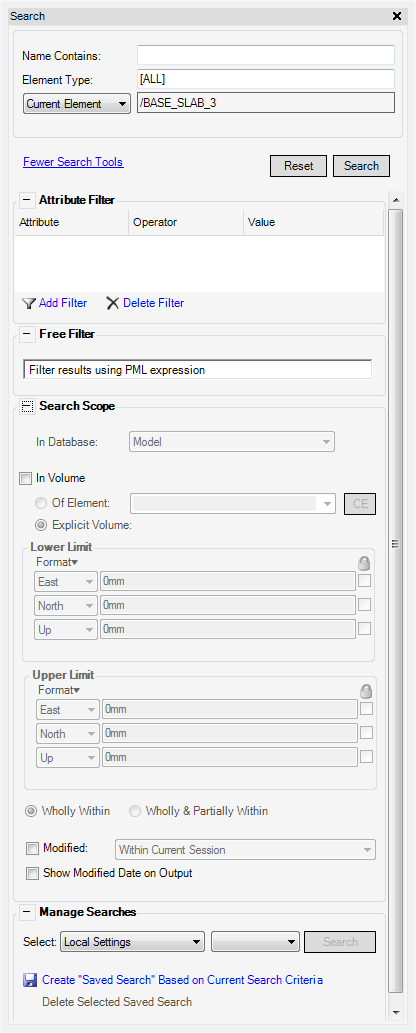
Task: Enable the In Volume checkbox
Action: (26, 478)
